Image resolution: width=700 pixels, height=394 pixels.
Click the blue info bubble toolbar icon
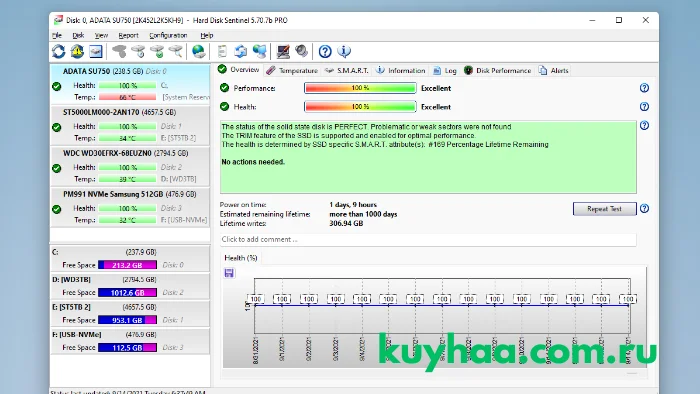click(344, 52)
